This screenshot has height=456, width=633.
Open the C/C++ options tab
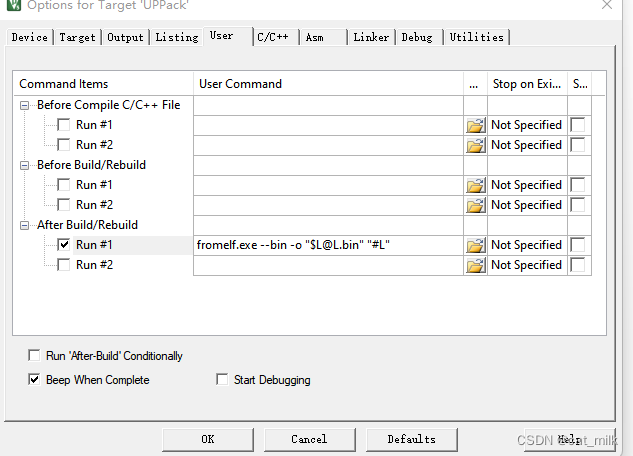pos(273,37)
